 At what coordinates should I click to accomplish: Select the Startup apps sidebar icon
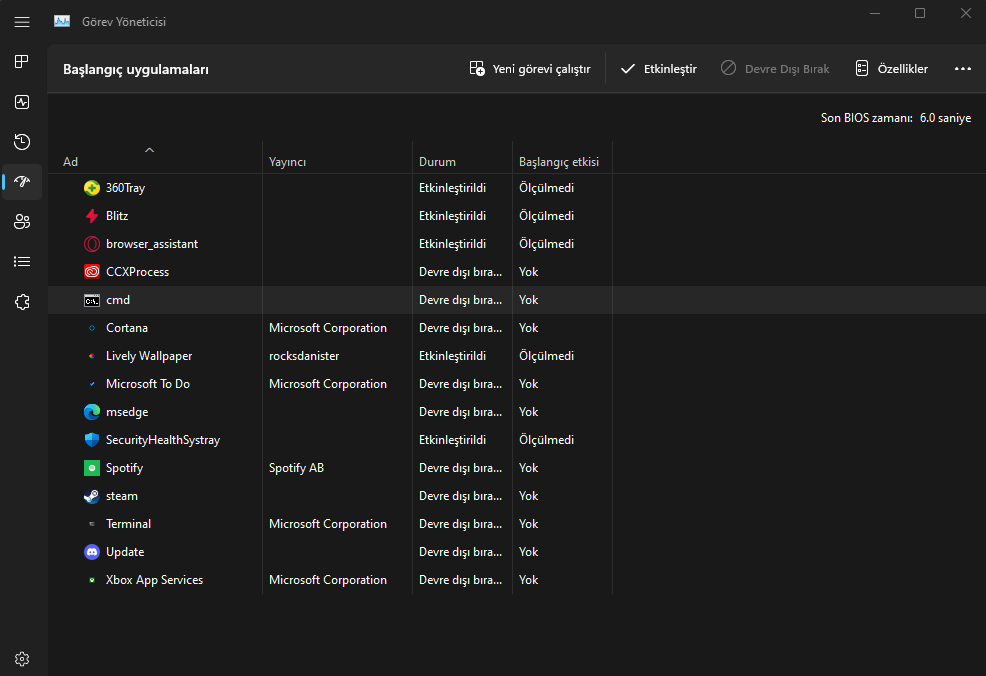(x=22, y=182)
